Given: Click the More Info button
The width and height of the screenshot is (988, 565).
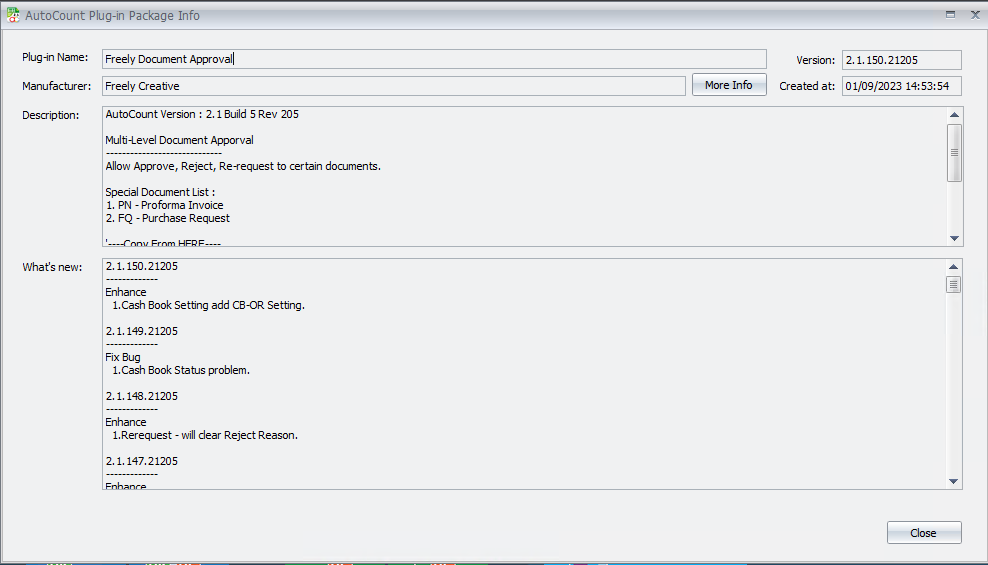Looking at the screenshot, I should pos(729,85).
